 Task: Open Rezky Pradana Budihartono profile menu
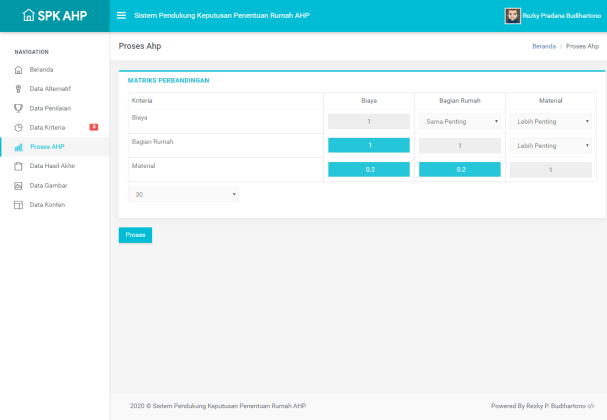tap(553, 16)
